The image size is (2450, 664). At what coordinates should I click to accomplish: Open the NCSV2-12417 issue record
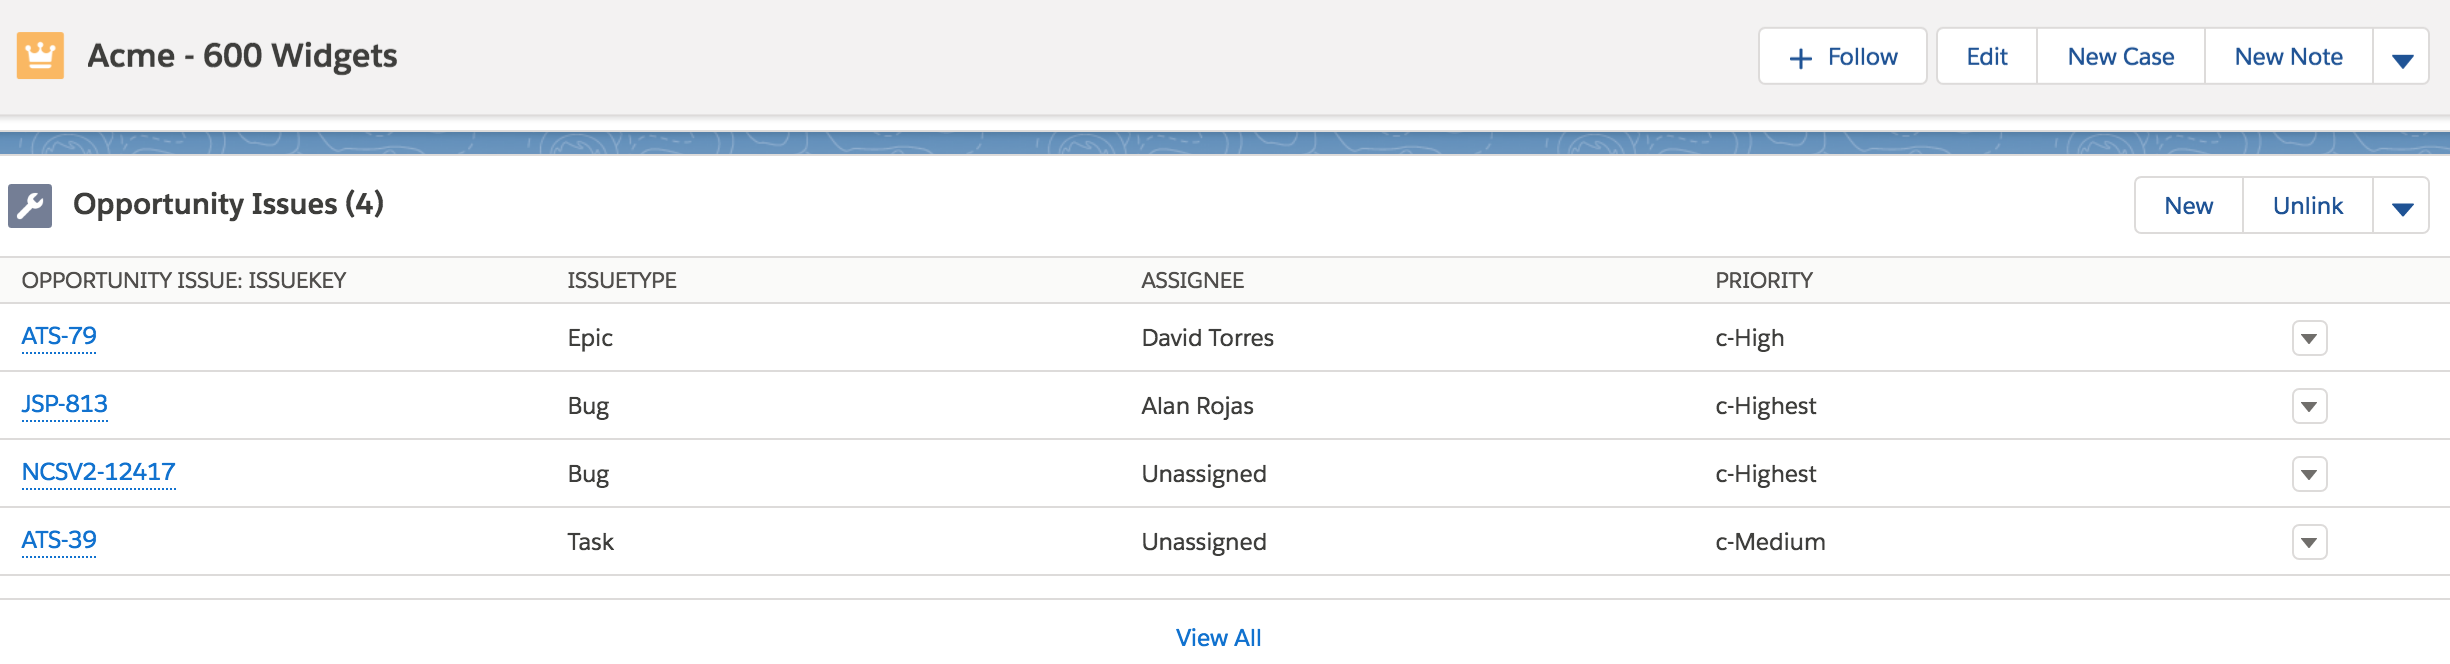tap(98, 473)
